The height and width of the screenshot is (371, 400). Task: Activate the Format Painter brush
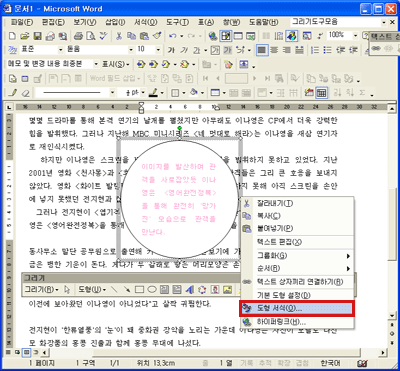[157, 36]
